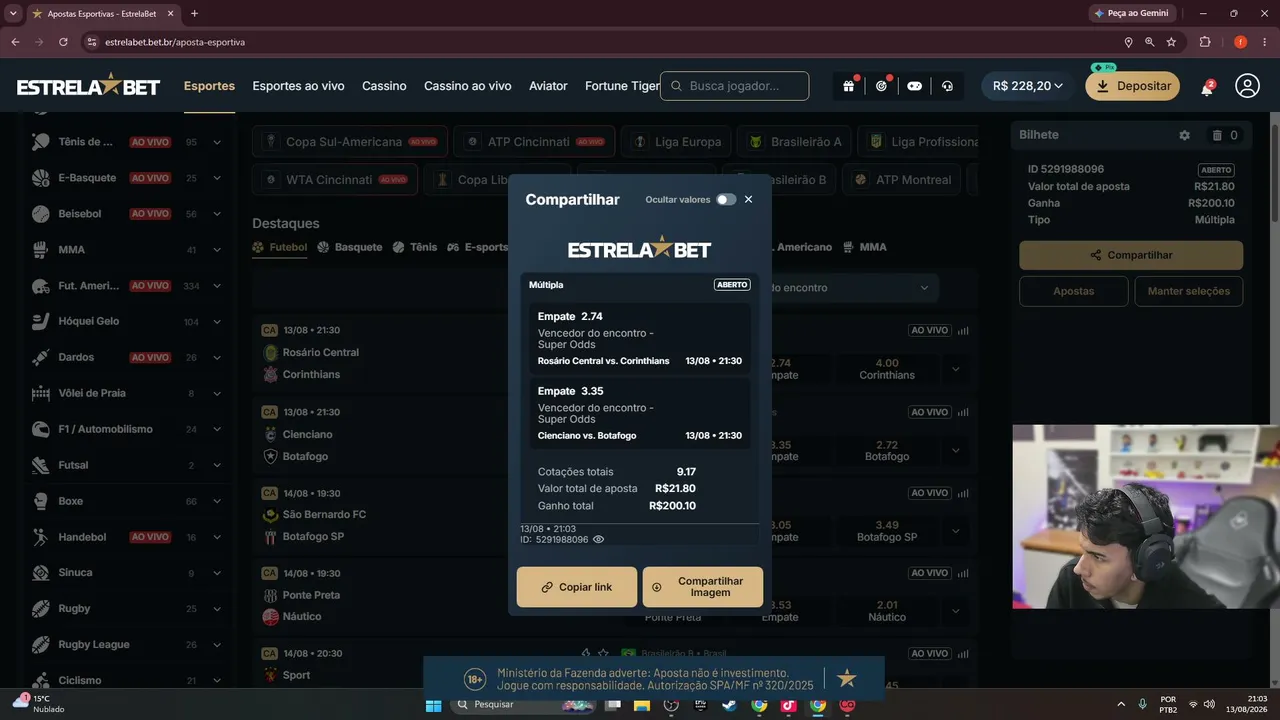The width and height of the screenshot is (1280, 720).
Task: Bookmark this page with the star
Action: coord(1171,42)
